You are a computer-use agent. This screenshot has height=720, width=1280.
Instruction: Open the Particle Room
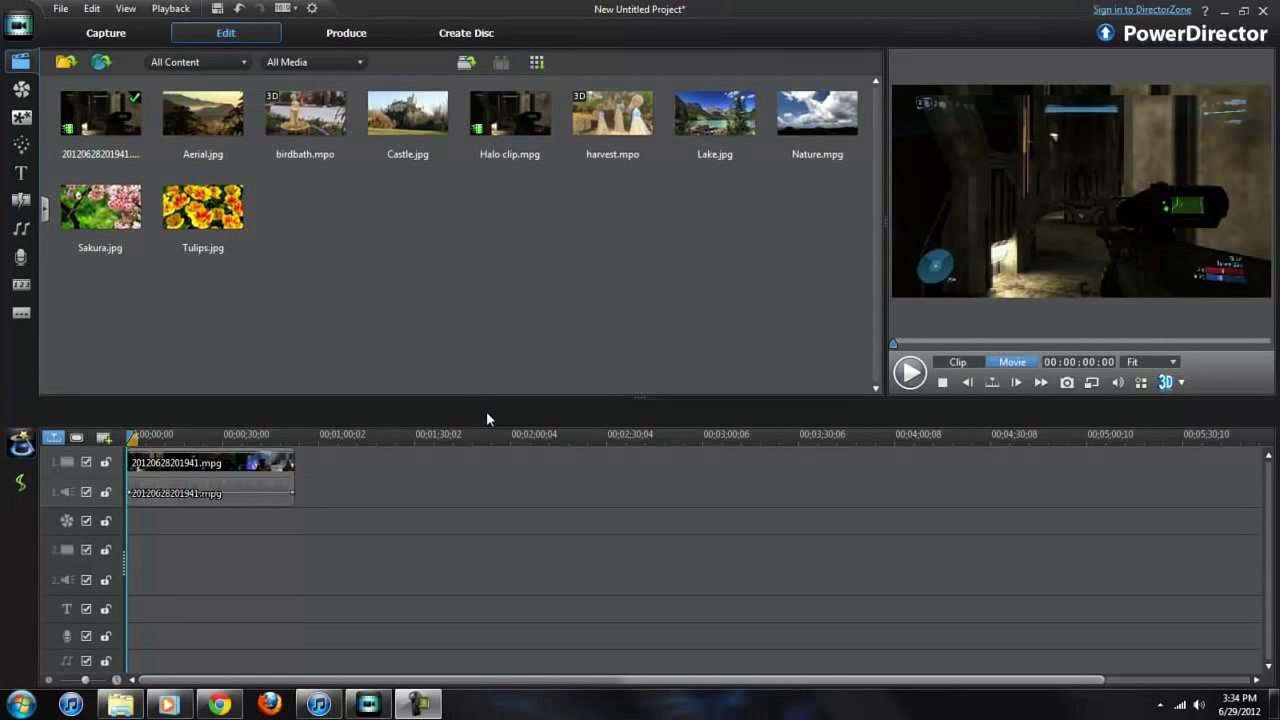20,145
